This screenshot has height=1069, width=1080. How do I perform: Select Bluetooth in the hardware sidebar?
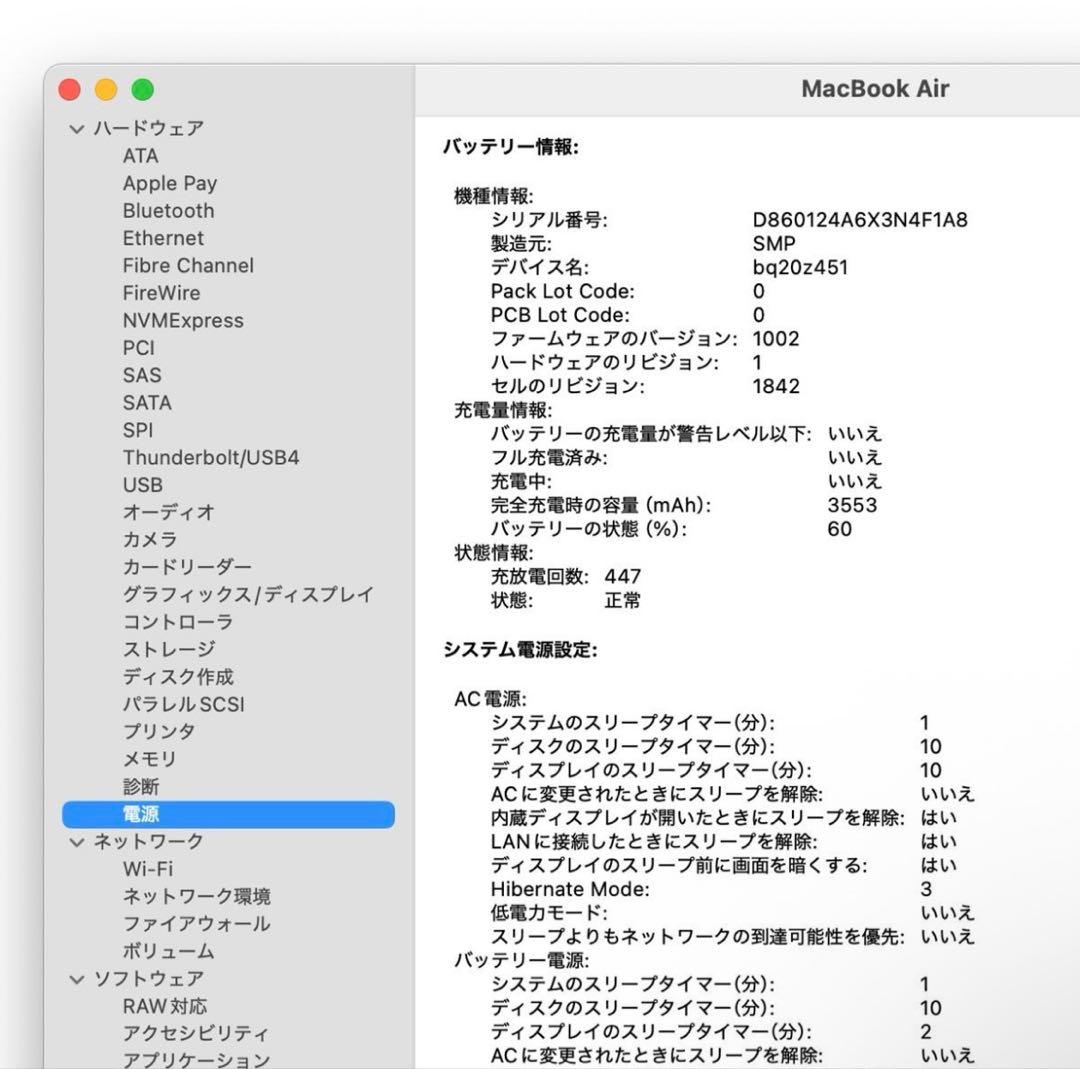[x=166, y=210]
